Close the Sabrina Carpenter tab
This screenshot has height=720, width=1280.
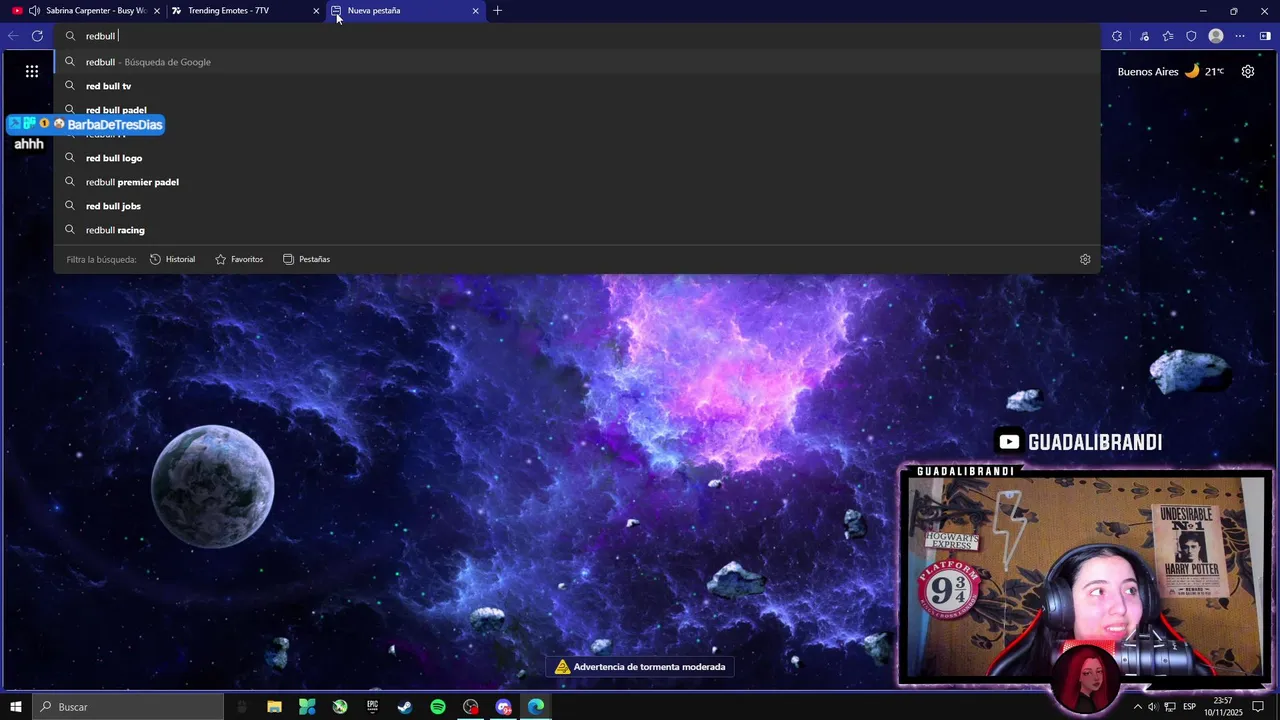(x=156, y=11)
